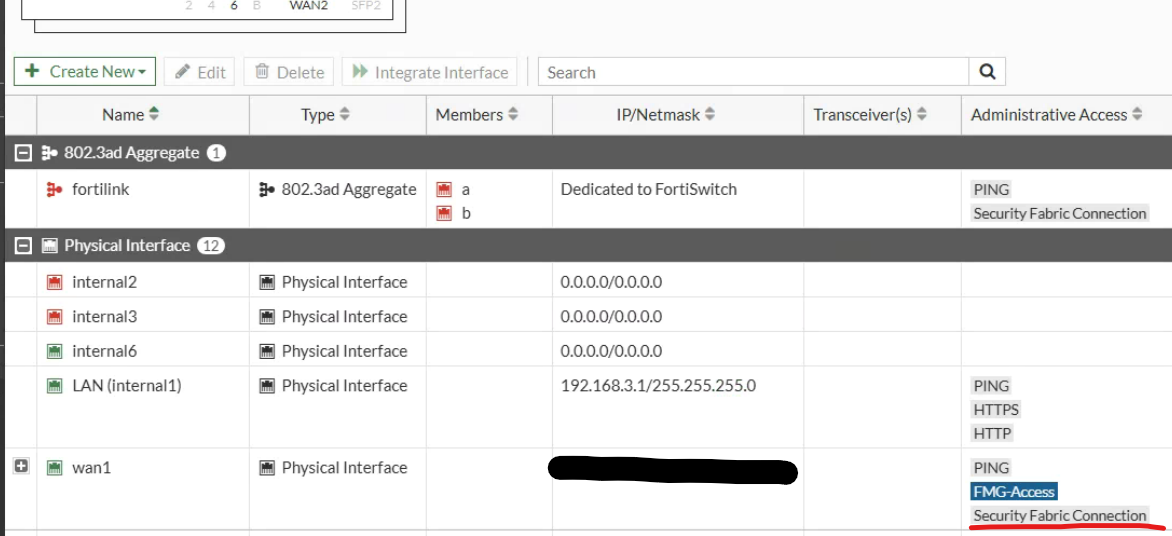Click the LAN (internal1) port icon

click(x=54, y=386)
